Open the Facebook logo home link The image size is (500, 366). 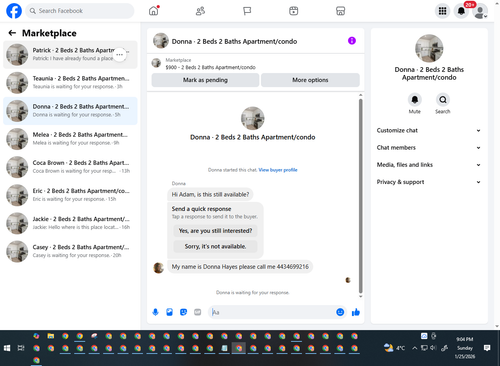point(14,11)
